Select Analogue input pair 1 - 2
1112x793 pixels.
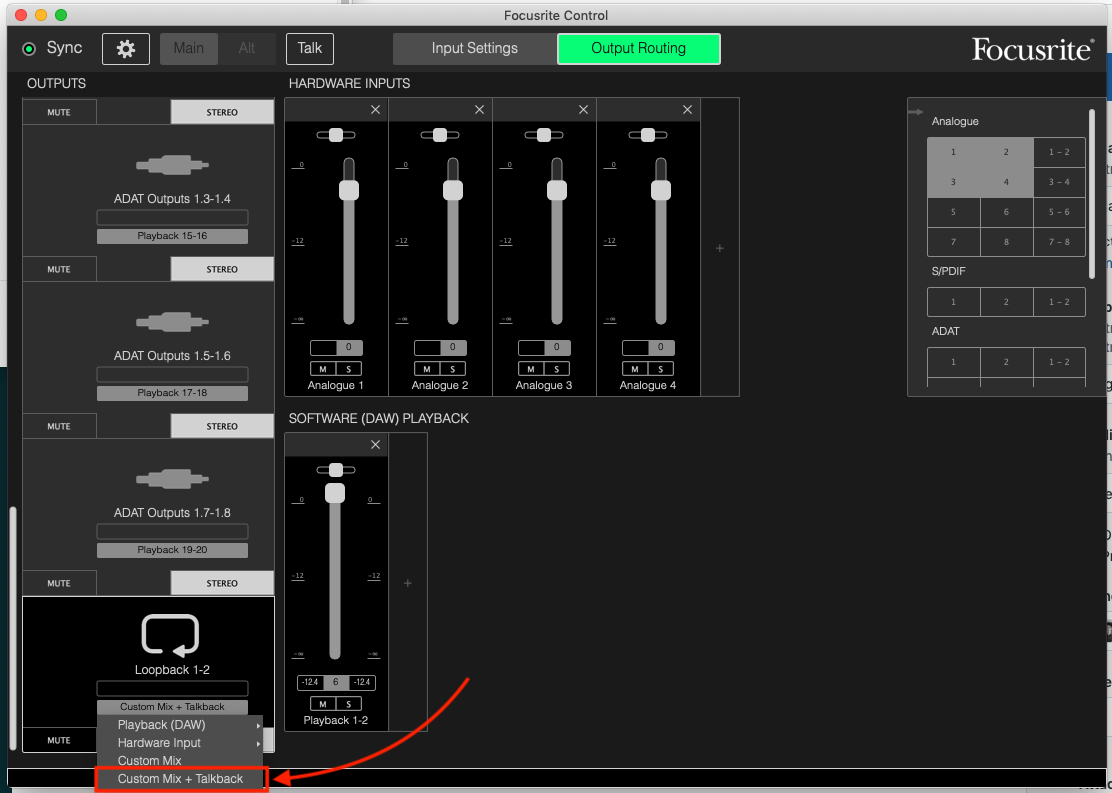point(1060,152)
